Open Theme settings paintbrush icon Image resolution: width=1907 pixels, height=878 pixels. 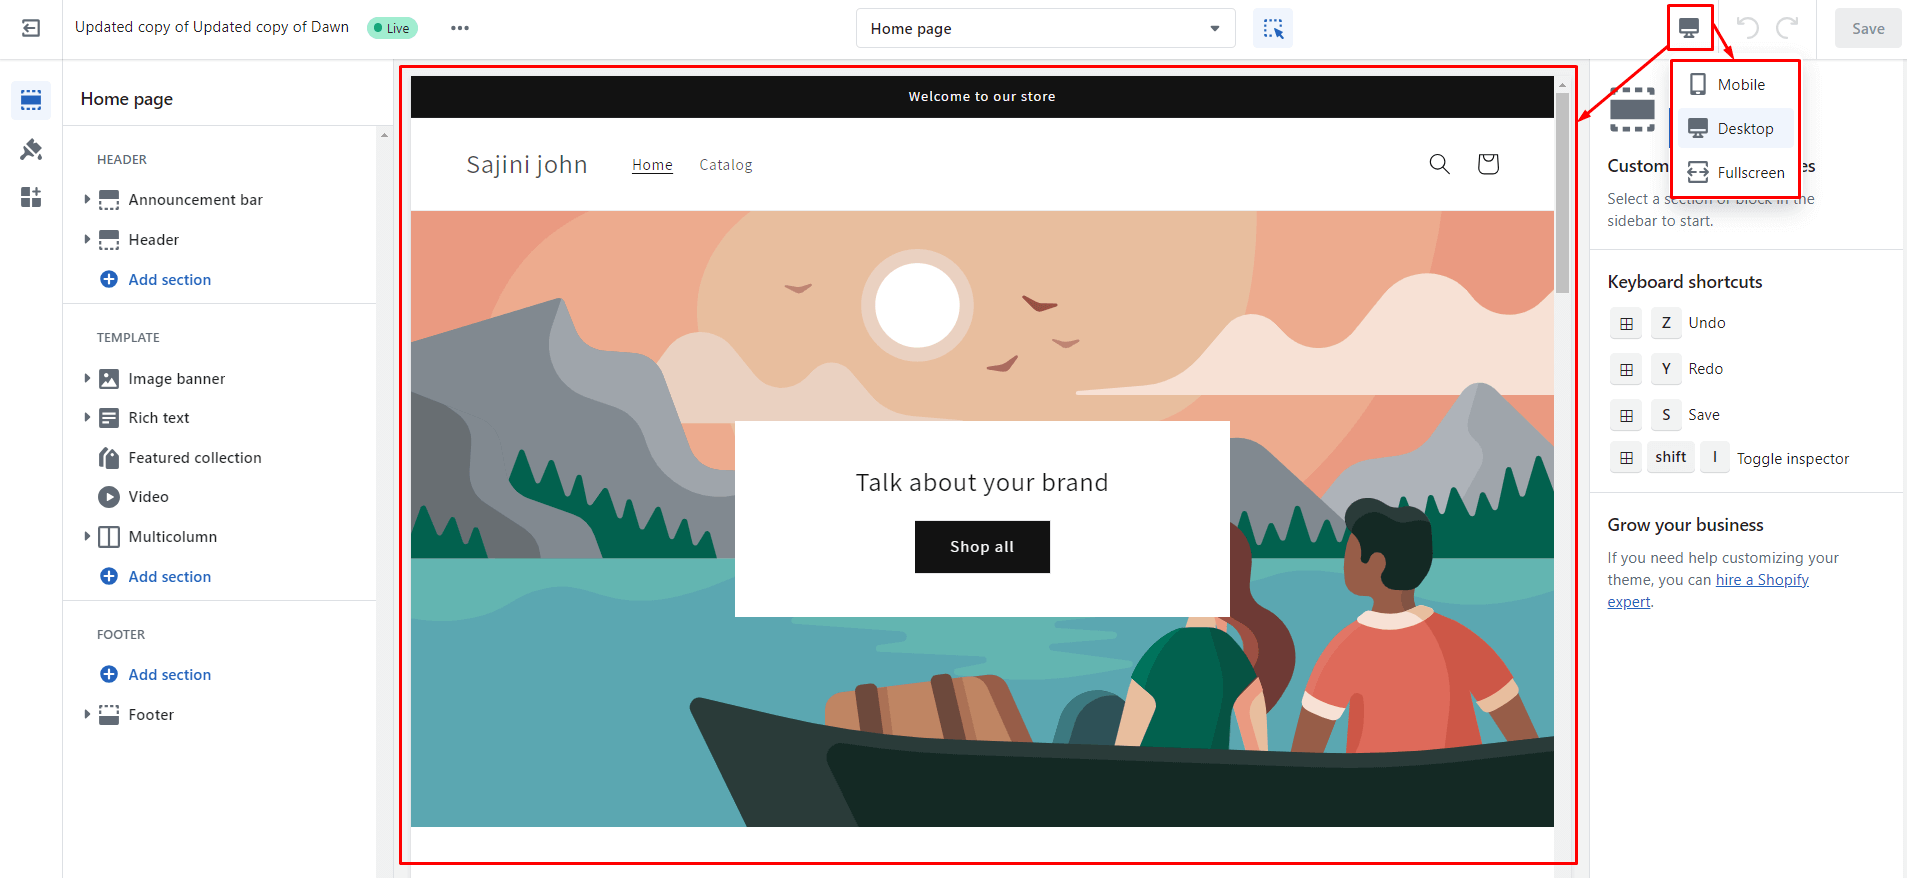pos(31,149)
